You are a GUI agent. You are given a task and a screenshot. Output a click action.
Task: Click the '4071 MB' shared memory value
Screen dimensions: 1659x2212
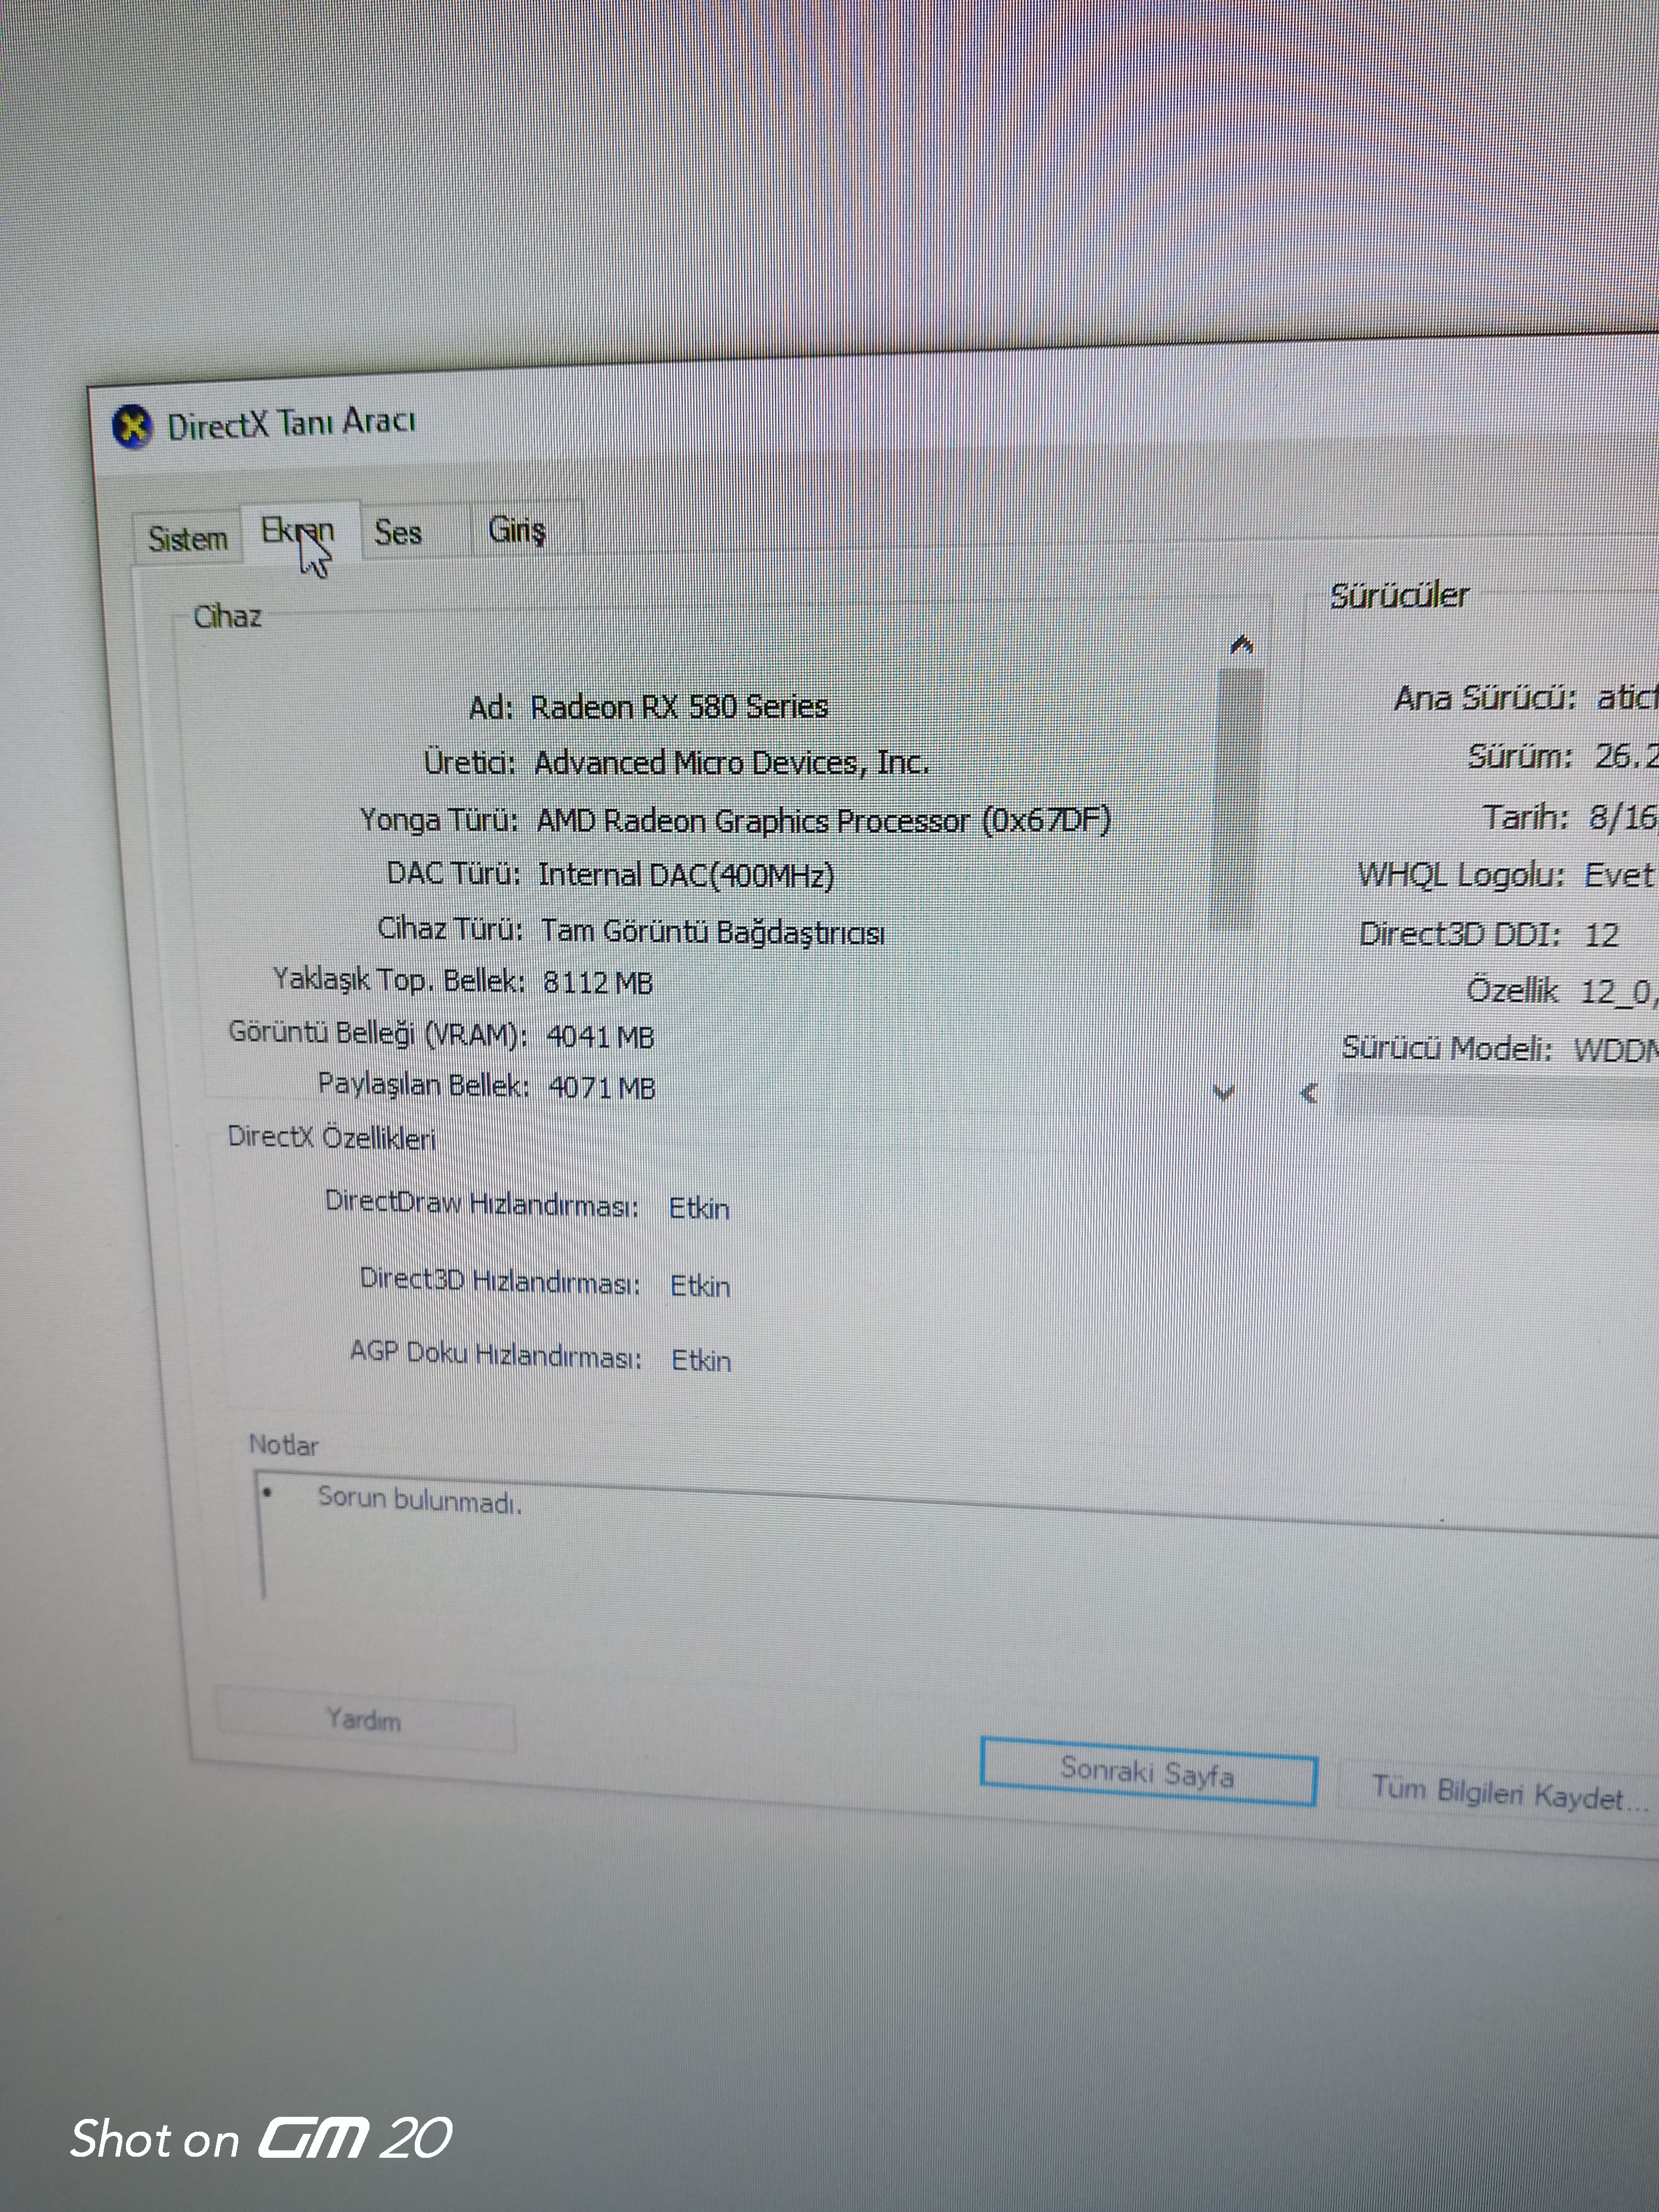point(602,1087)
